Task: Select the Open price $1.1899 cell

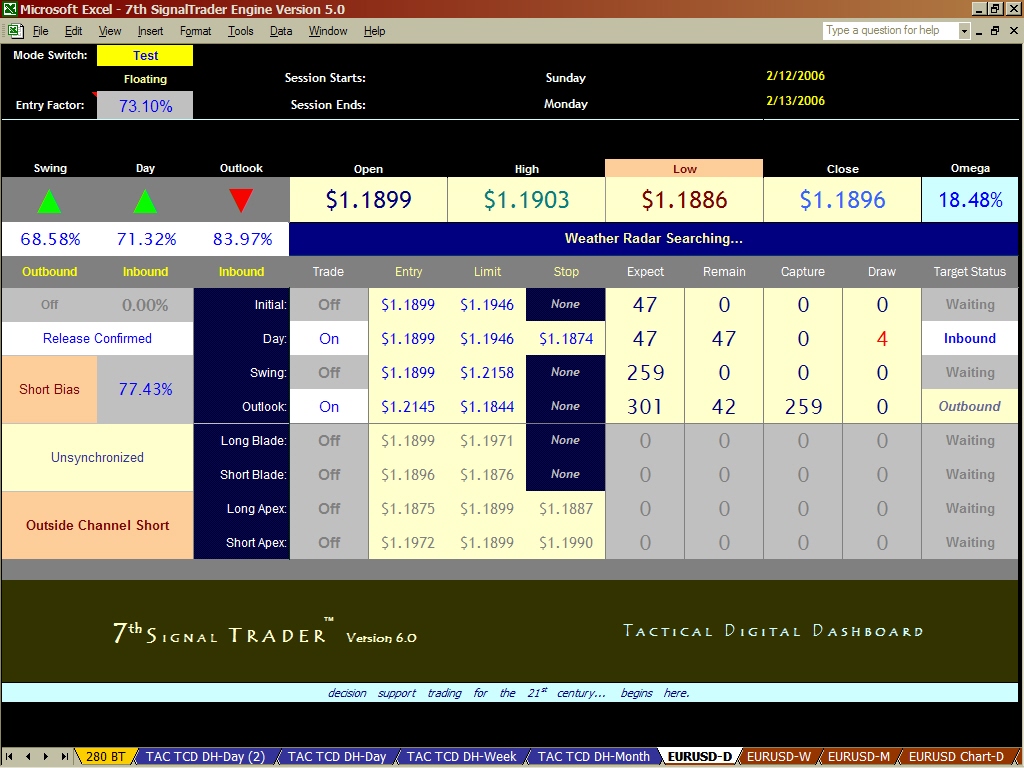Action: tap(368, 199)
